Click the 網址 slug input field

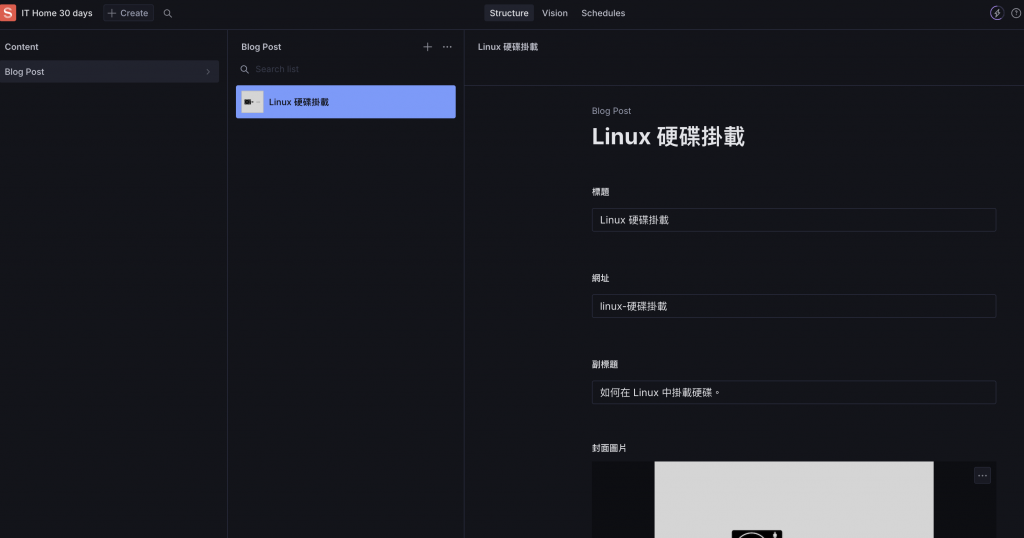[x=793, y=306]
